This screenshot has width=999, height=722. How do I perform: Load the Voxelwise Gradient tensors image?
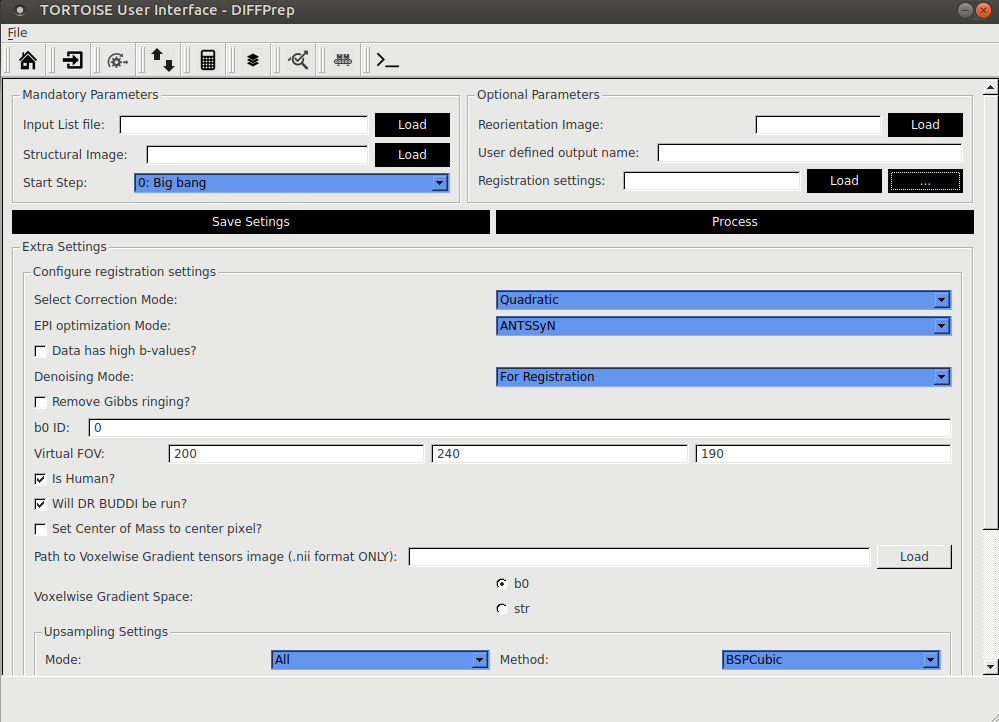point(914,557)
